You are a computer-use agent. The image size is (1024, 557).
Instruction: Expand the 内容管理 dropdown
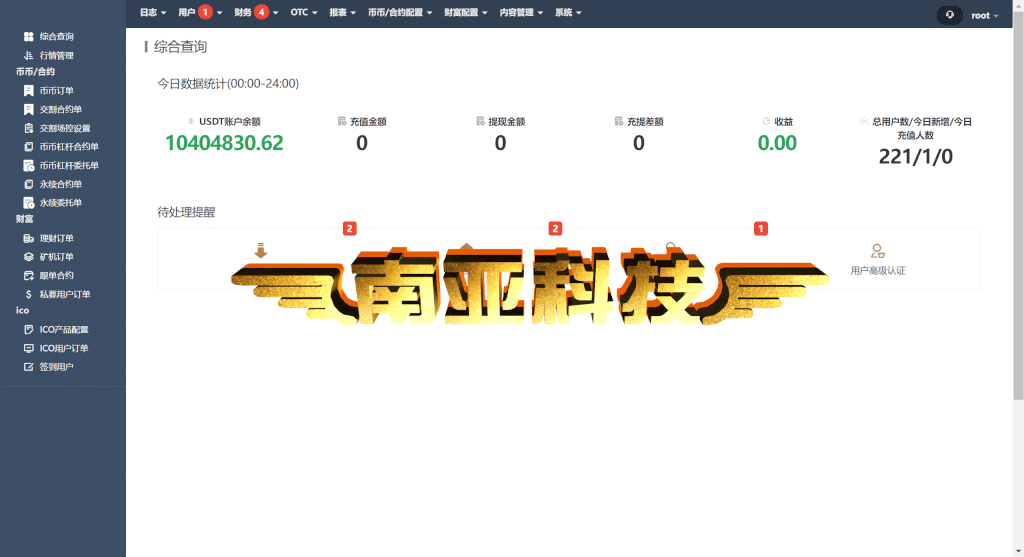pos(521,12)
